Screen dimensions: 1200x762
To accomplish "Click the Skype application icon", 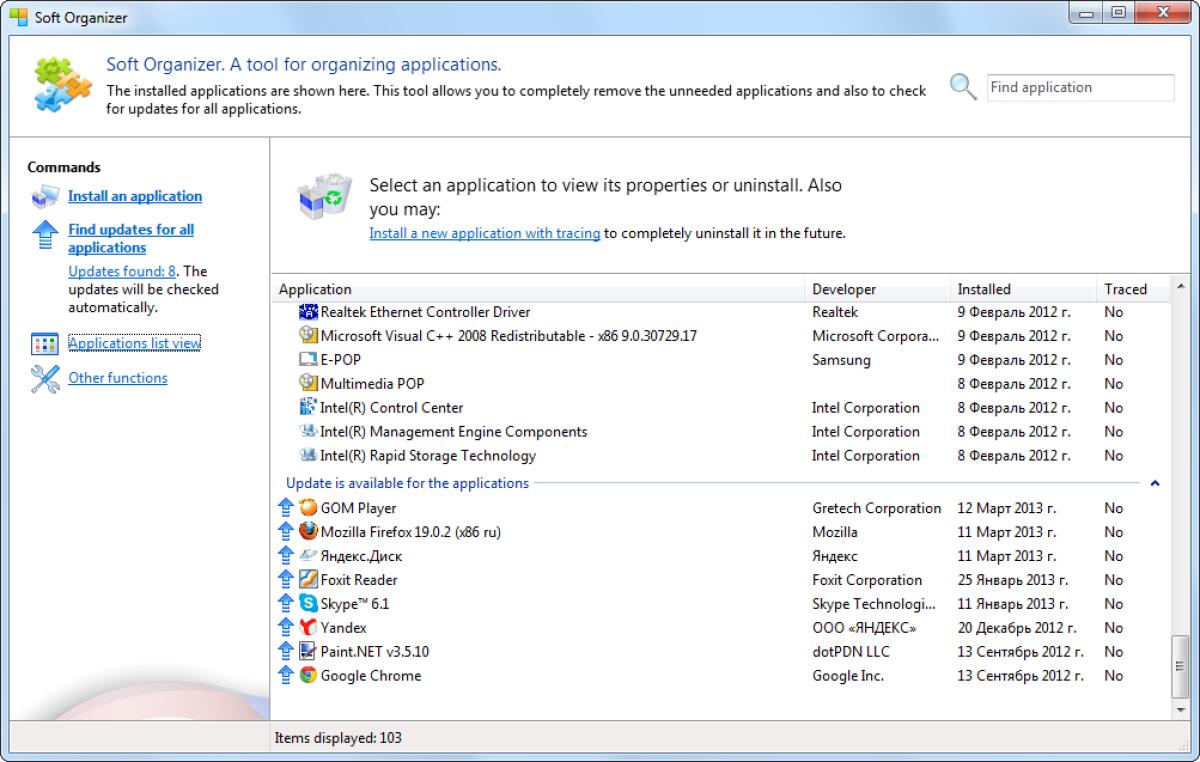I will (307, 604).
